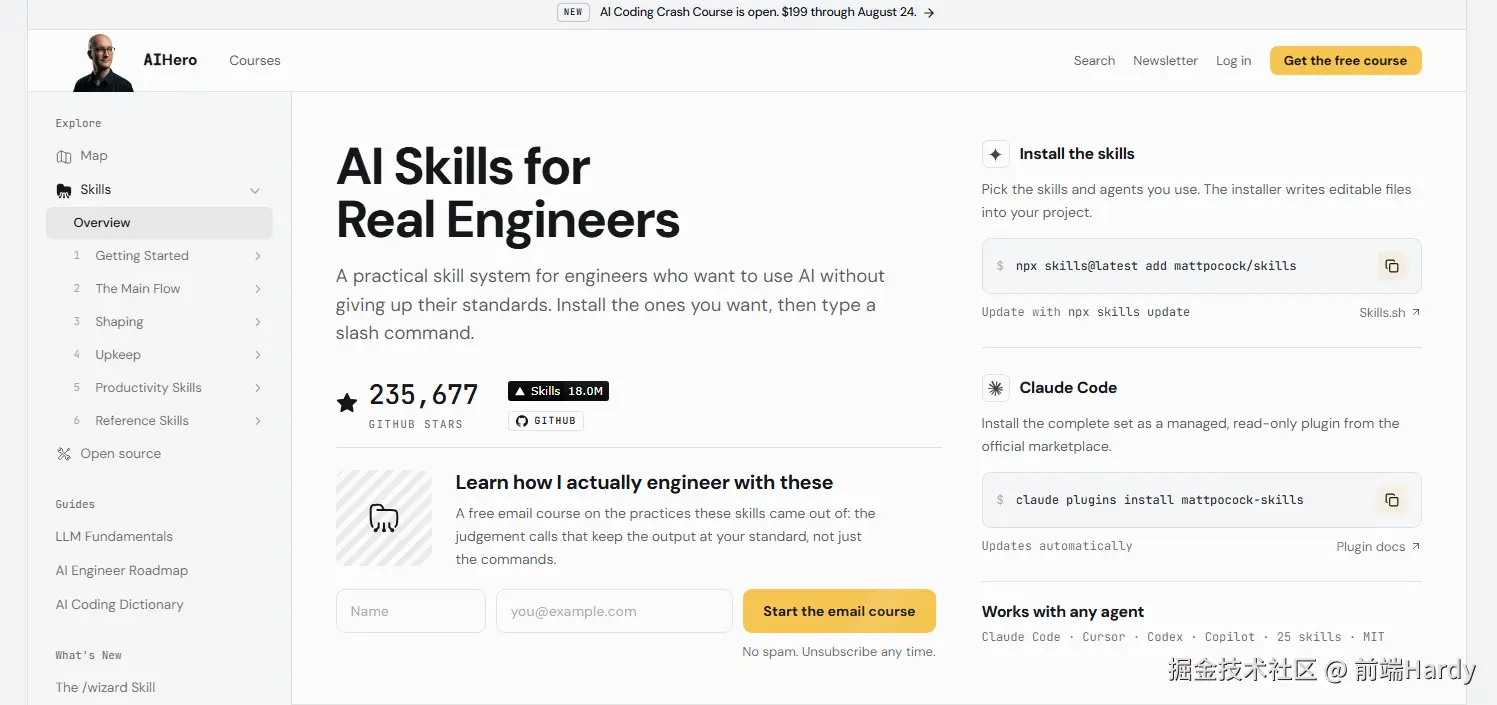Screen dimensions: 1497x705
Task: Open Search in the top navigation
Action: coord(1094,61)
